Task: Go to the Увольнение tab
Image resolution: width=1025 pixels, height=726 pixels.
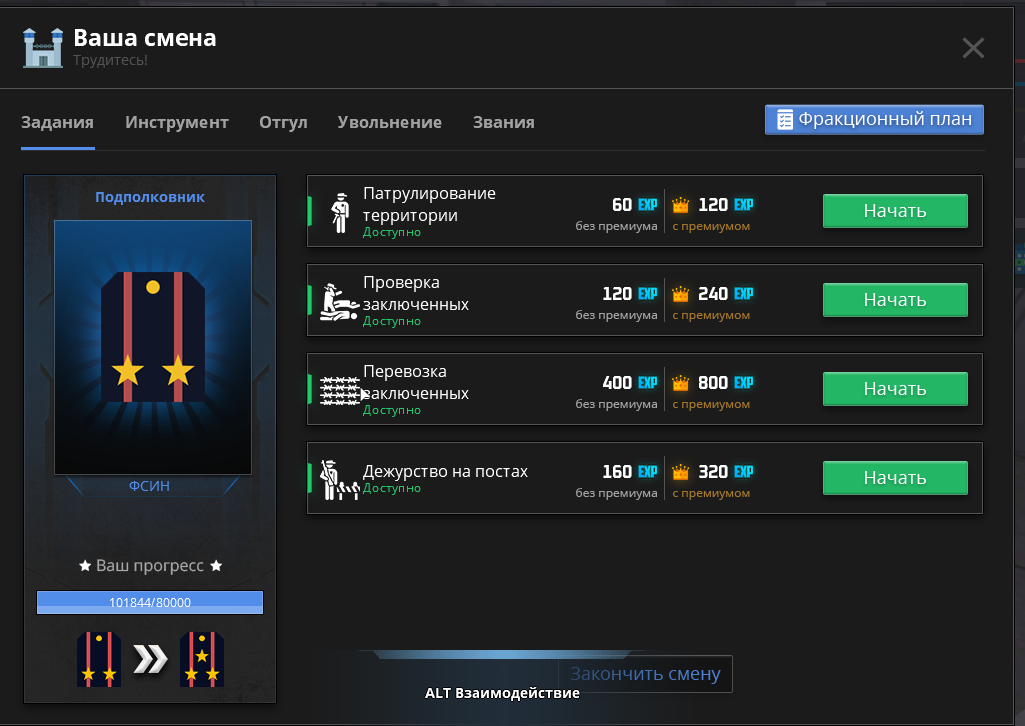Action: pos(389,123)
